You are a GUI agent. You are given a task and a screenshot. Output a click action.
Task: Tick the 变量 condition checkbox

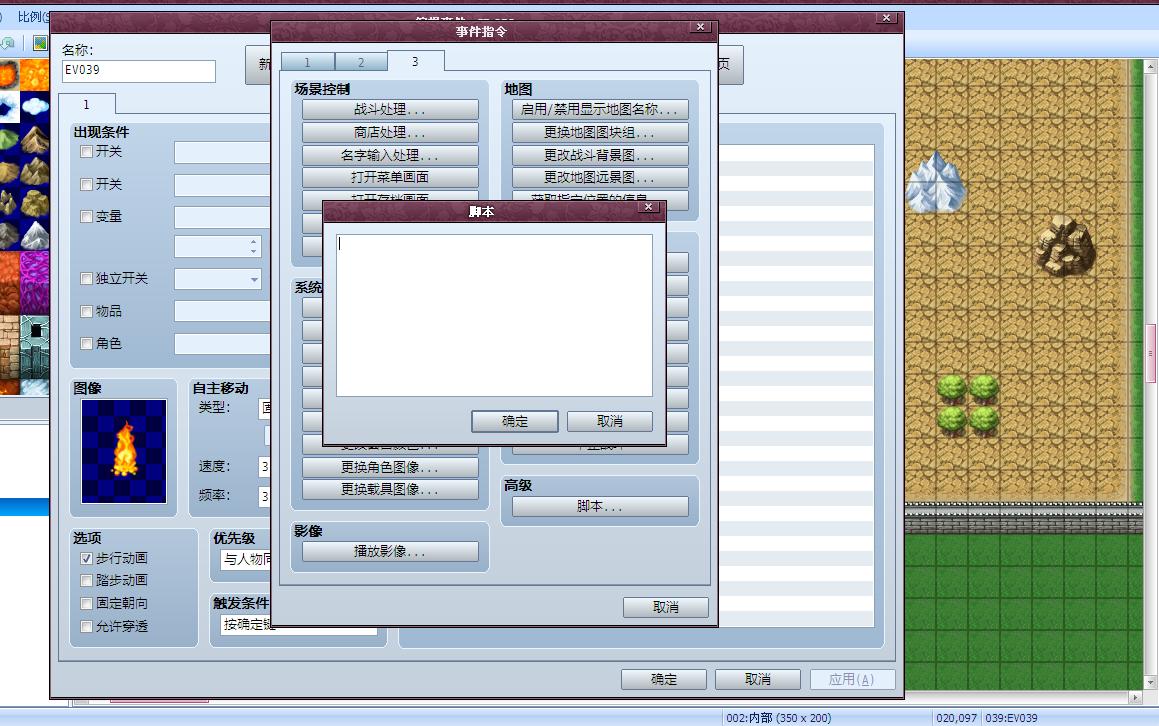coord(86,217)
